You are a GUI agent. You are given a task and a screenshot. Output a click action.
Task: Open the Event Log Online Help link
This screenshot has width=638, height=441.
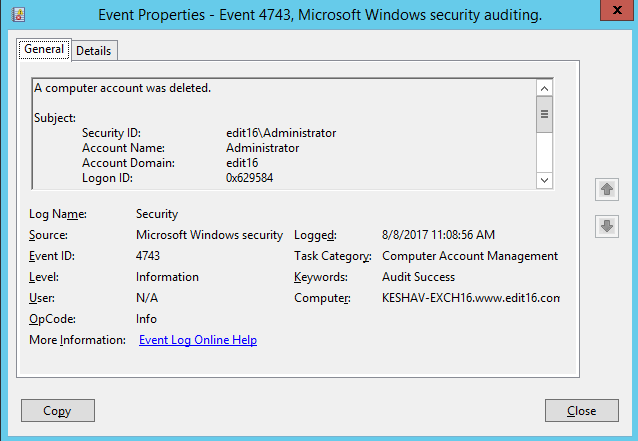[198, 340]
